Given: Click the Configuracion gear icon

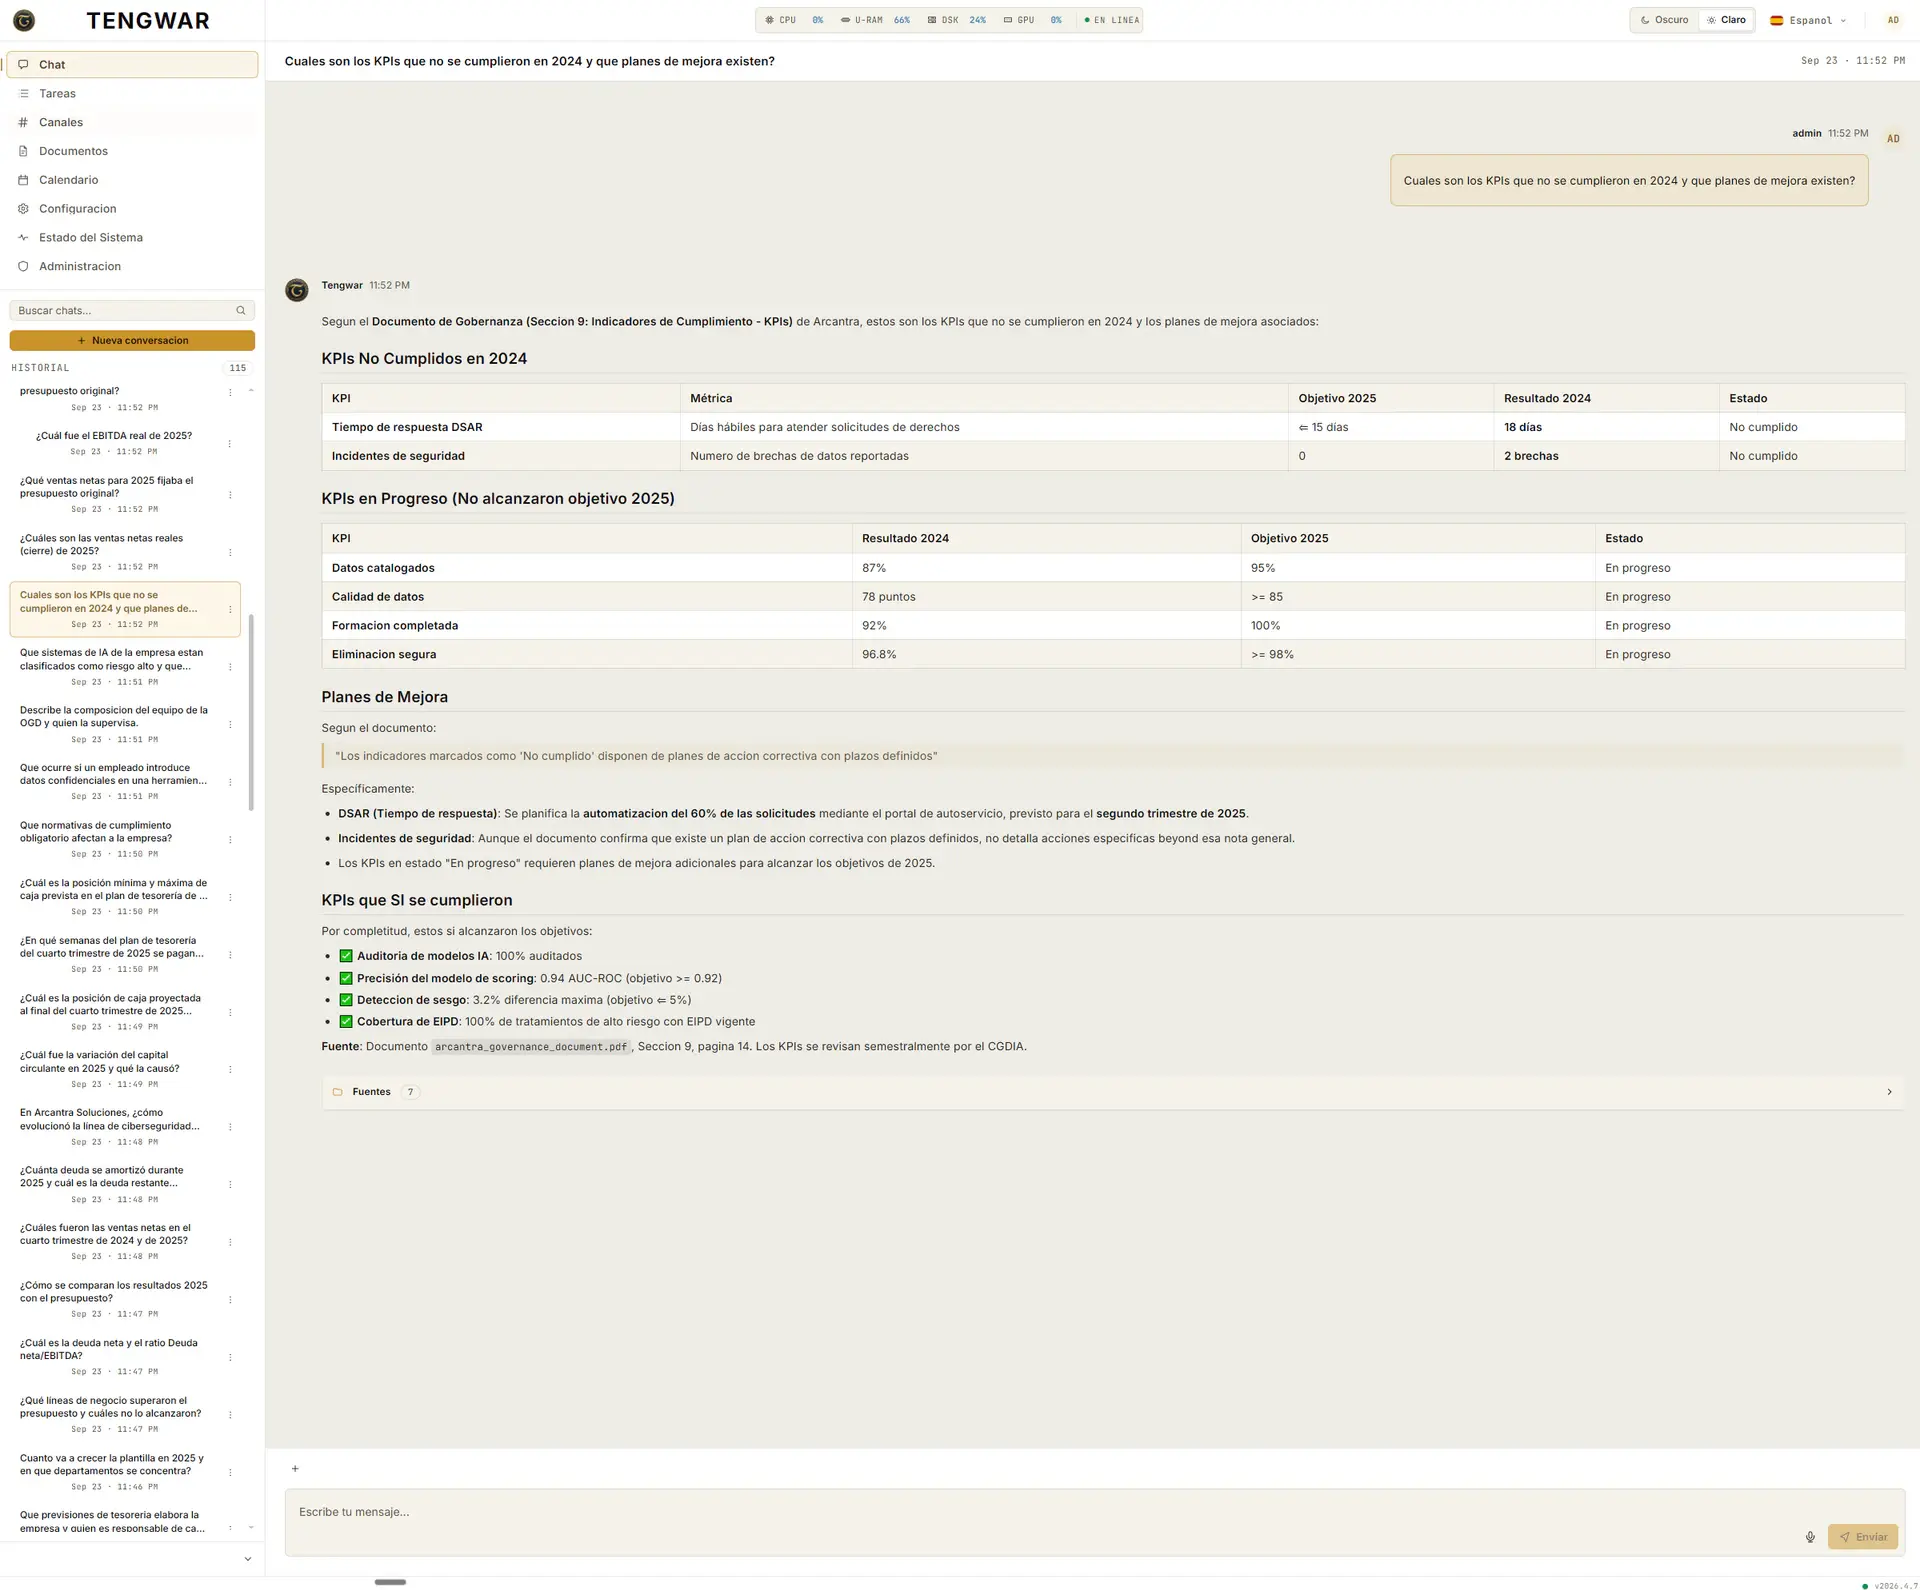Looking at the screenshot, I should pos(23,209).
